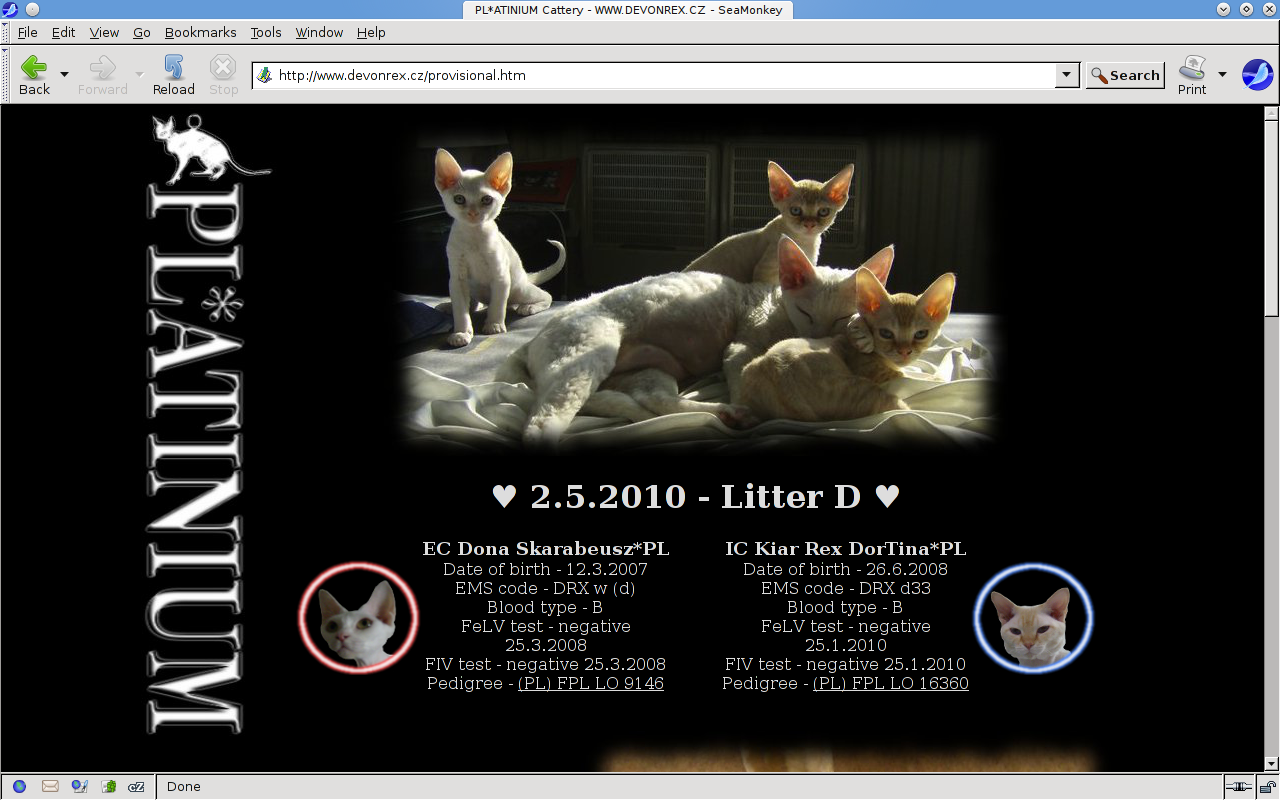1280x800 pixels.
Task: Click the name 'IC Kiar Rex DorTina*PL'
Action: [x=846, y=549]
